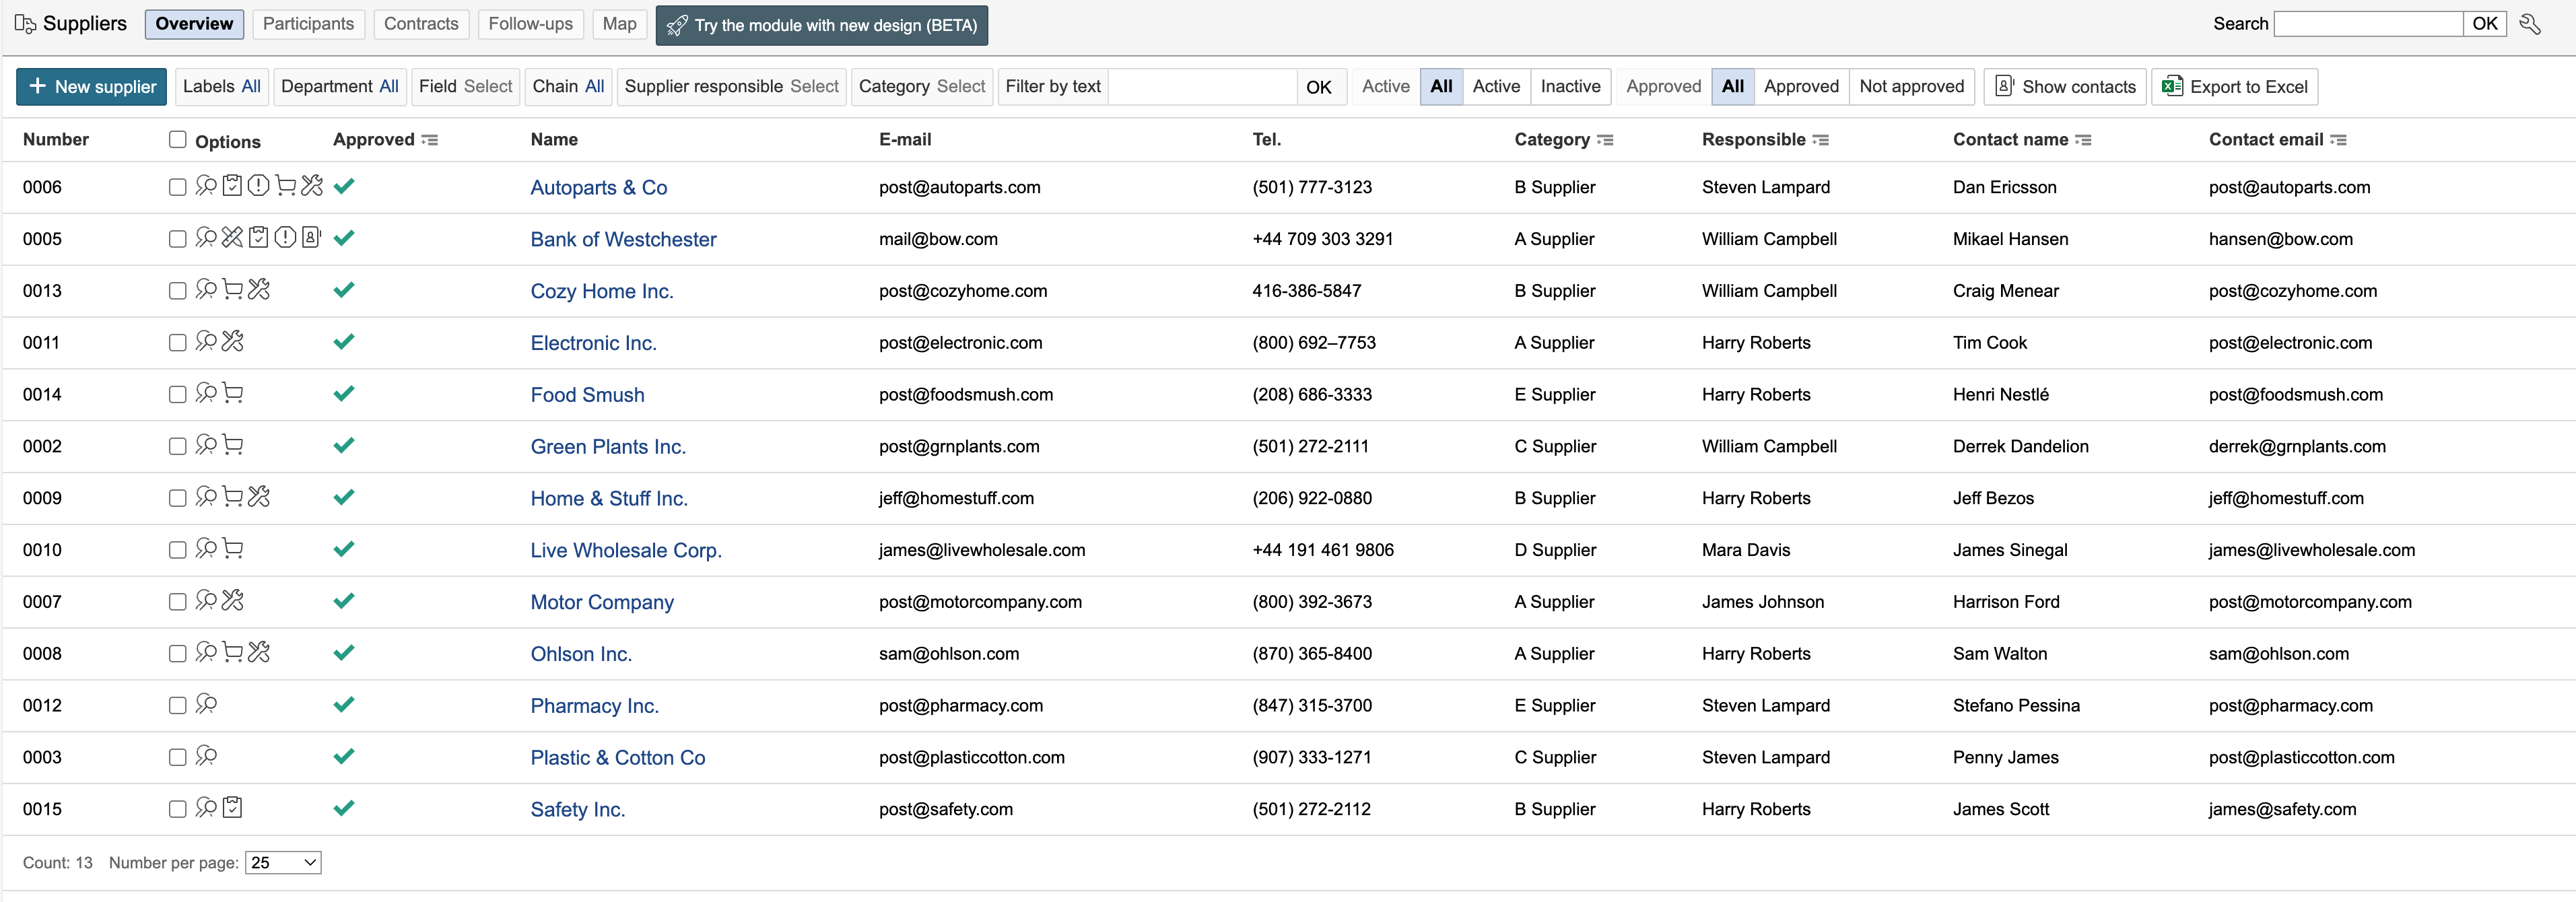2576x902 pixels.
Task: Click the tools icon in Motor Company row
Action: click(232, 601)
